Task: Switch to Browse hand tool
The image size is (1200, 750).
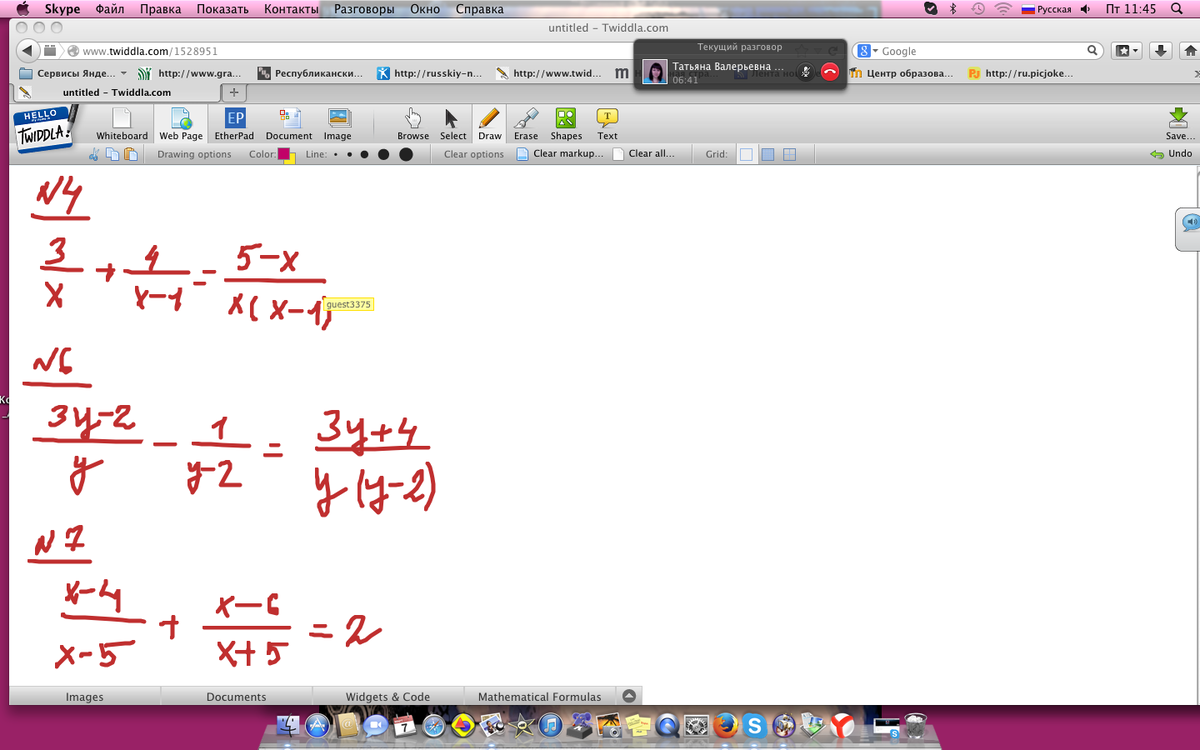Action: [x=413, y=124]
